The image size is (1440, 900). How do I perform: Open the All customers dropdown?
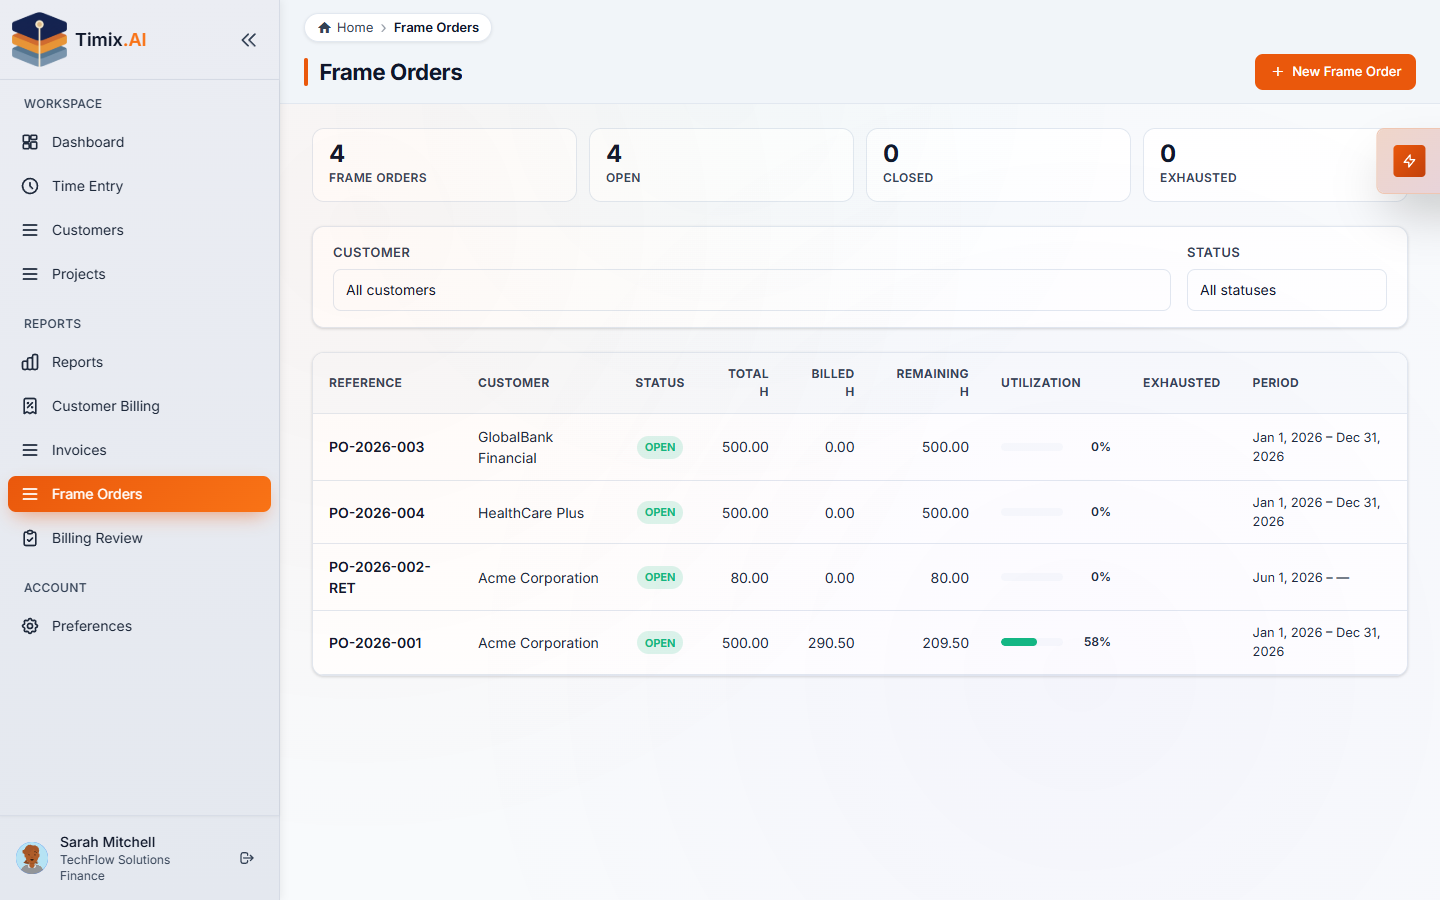[x=751, y=290]
